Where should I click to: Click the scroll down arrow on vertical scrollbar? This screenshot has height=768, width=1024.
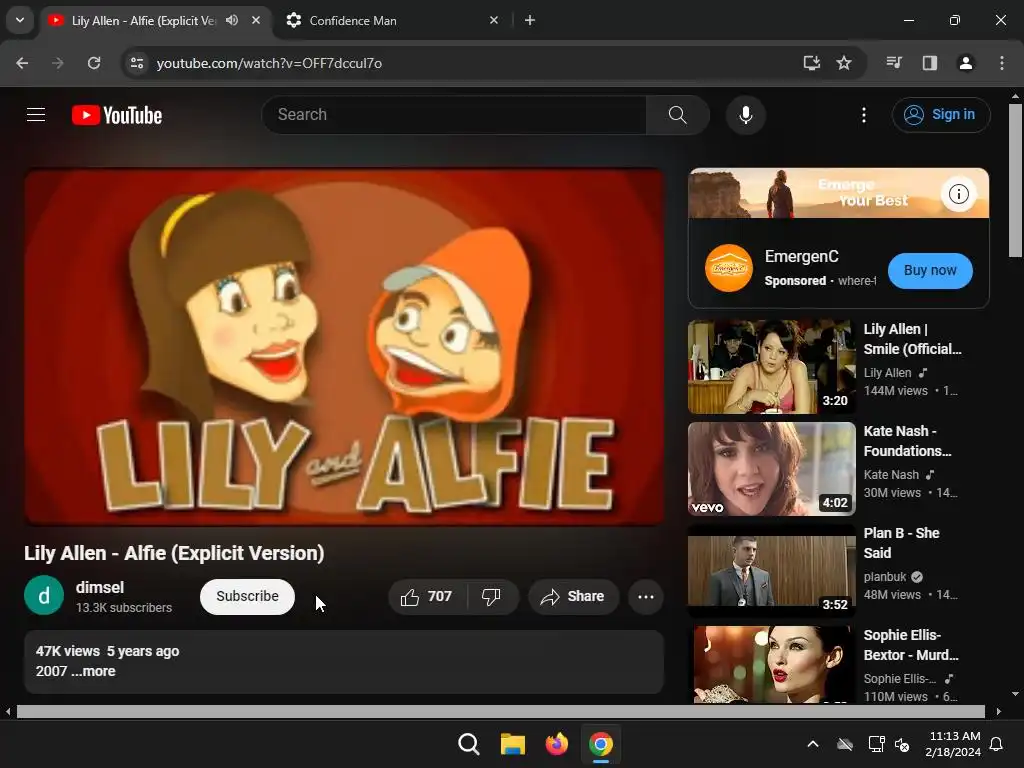[x=1015, y=694]
